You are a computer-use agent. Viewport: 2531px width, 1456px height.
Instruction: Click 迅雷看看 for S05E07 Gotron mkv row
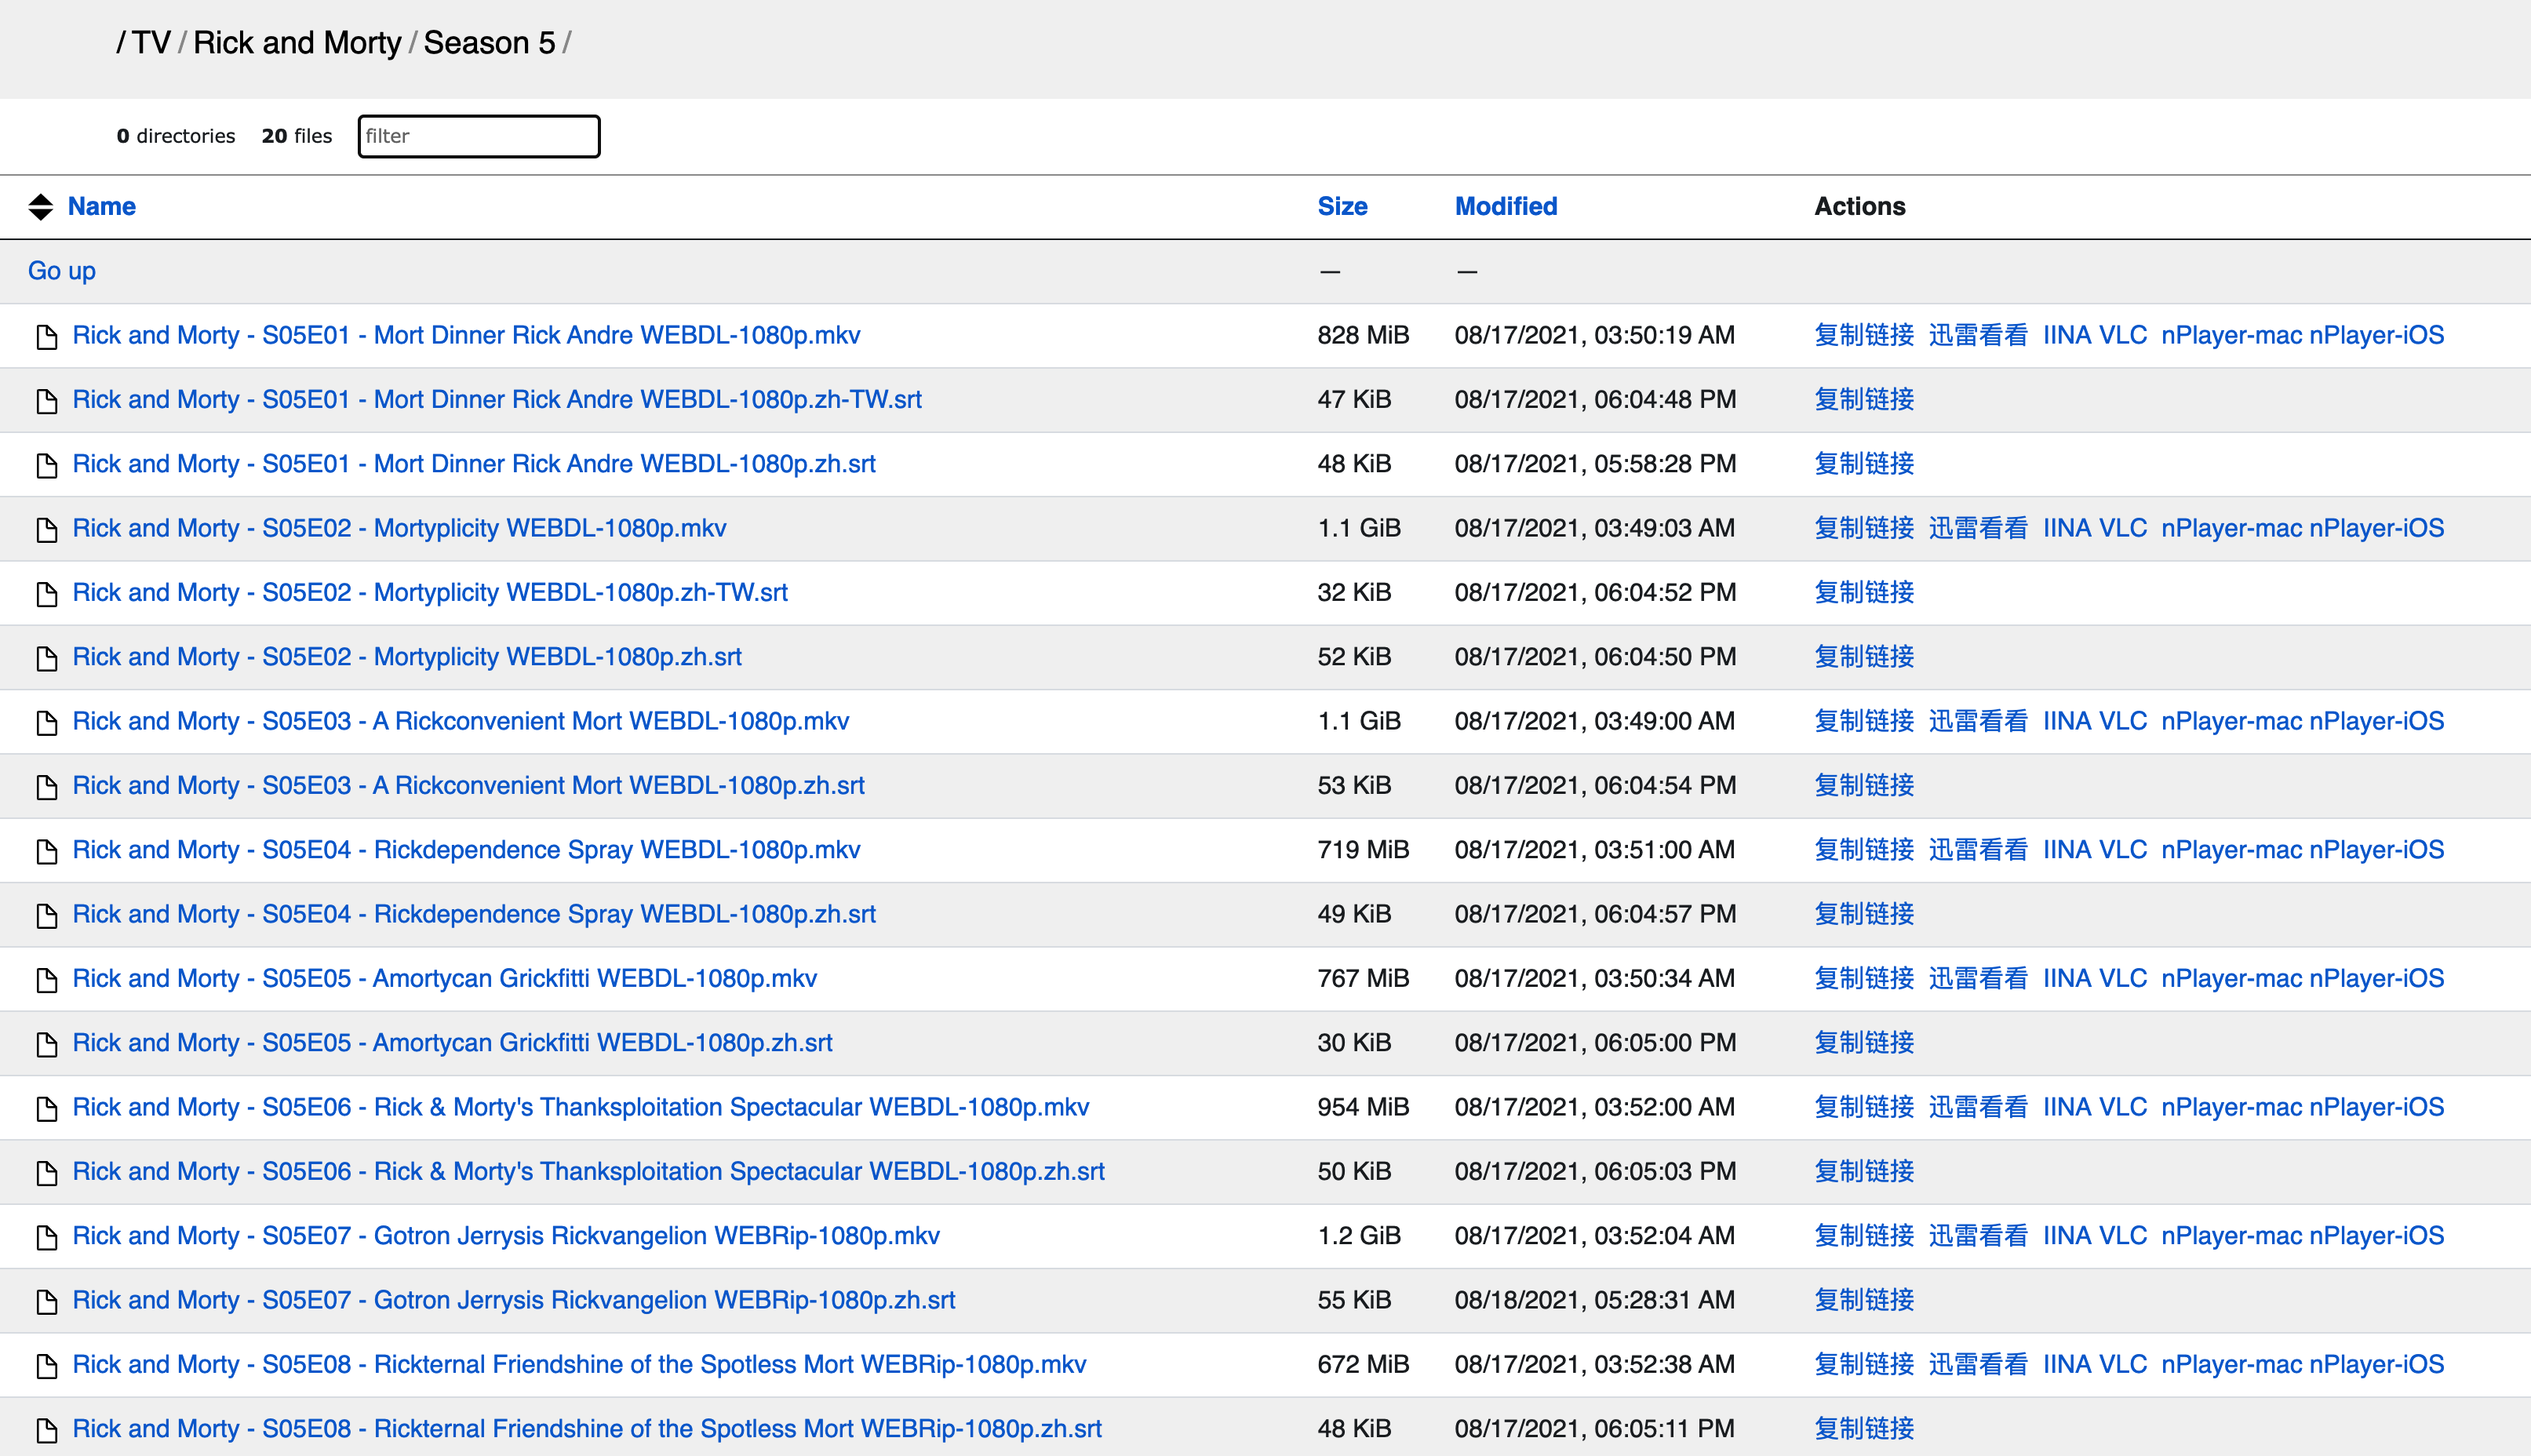click(1978, 1236)
